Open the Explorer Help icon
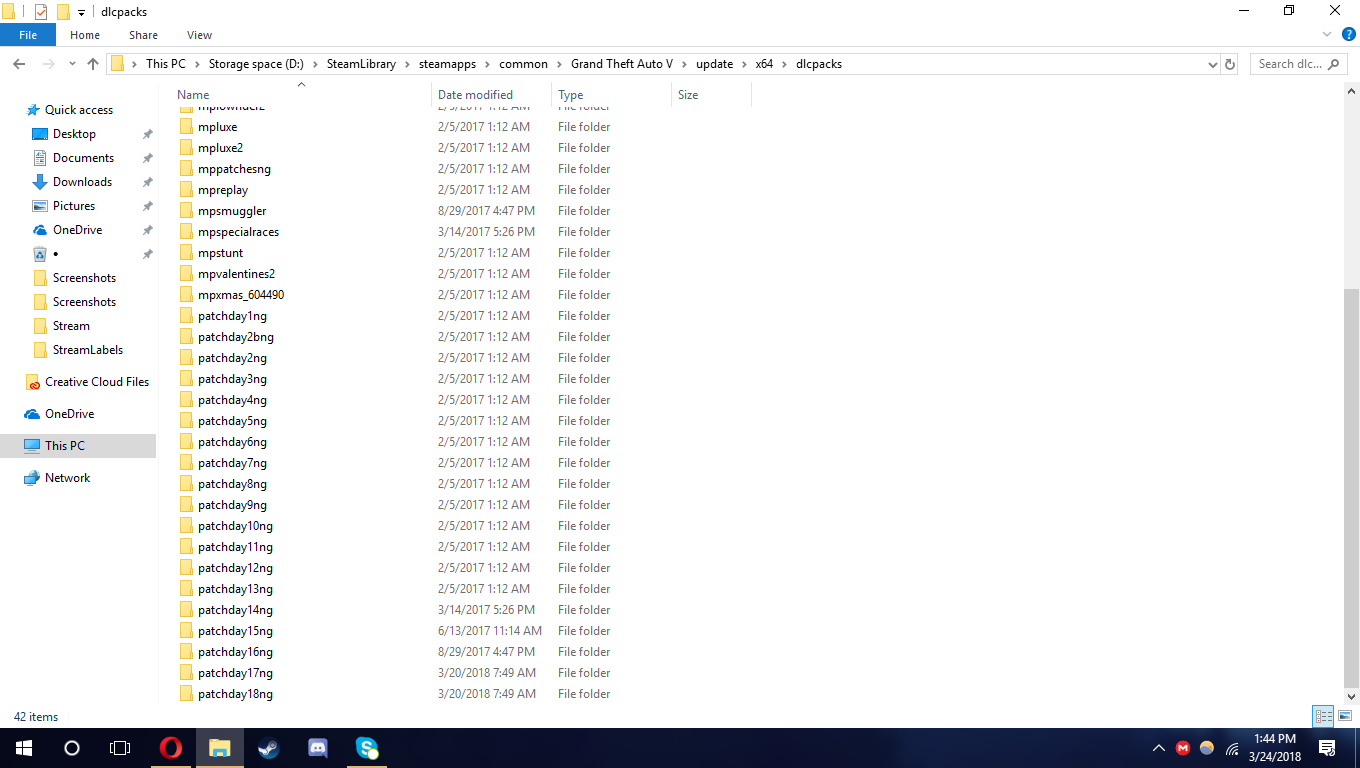Viewport: 1360px width, 768px height. point(1349,35)
